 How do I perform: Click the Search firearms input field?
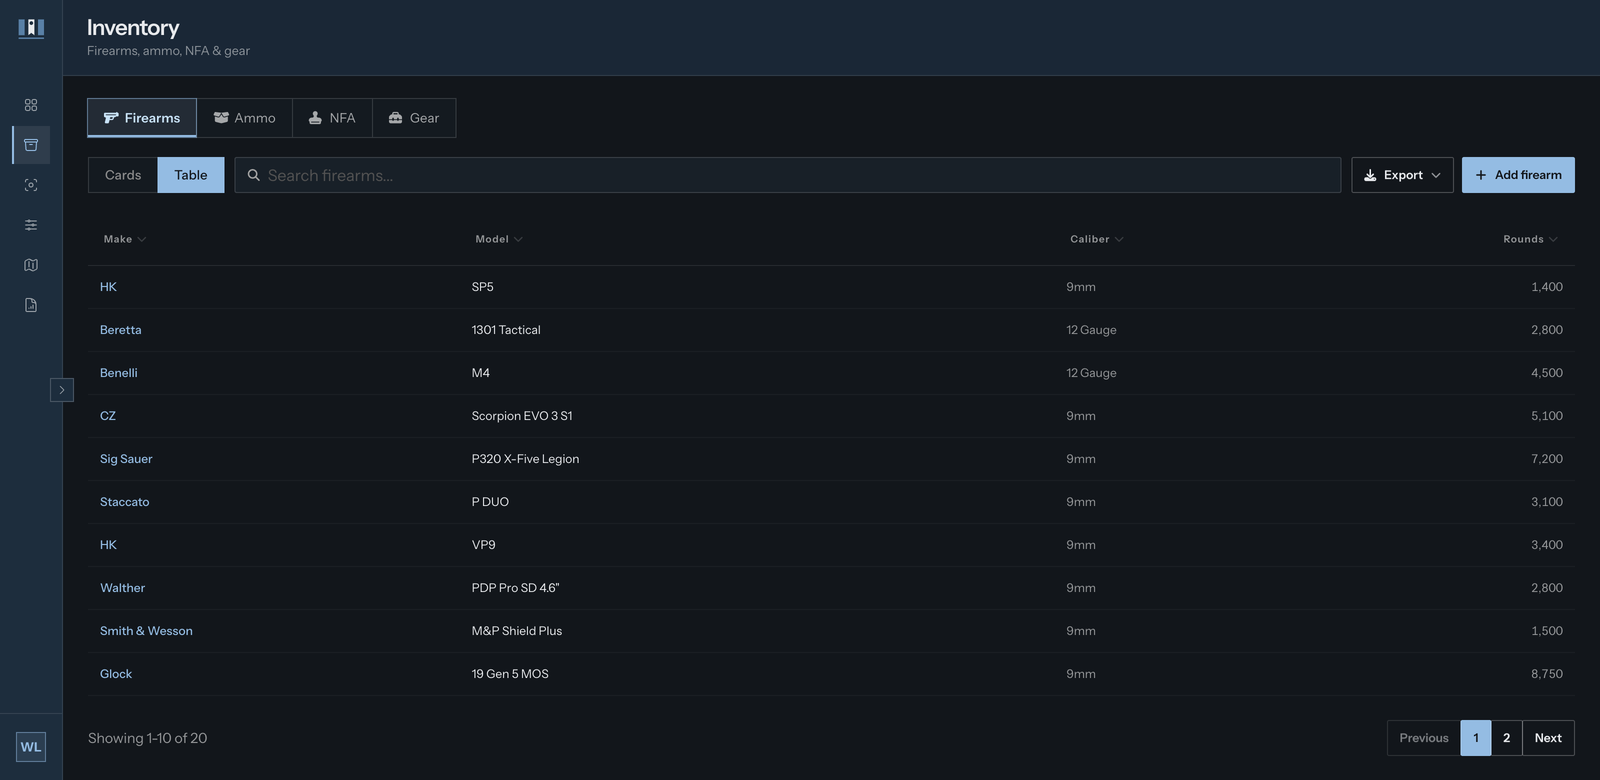click(788, 175)
